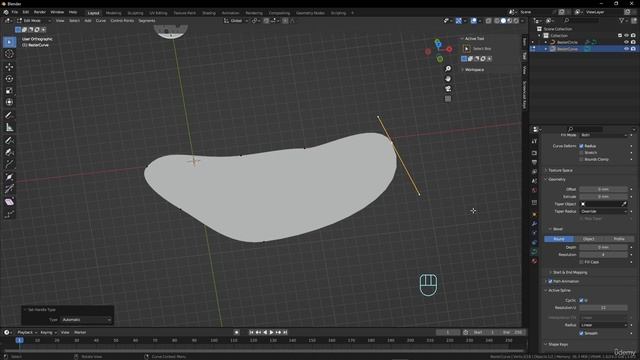Choose Round bevel mode button
This screenshot has width=640, height=360.
[x=559, y=239]
